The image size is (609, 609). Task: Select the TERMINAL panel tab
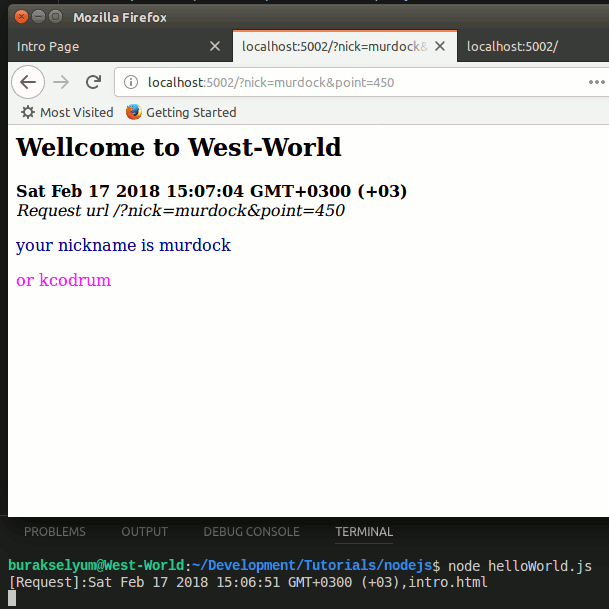pos(364,531)
